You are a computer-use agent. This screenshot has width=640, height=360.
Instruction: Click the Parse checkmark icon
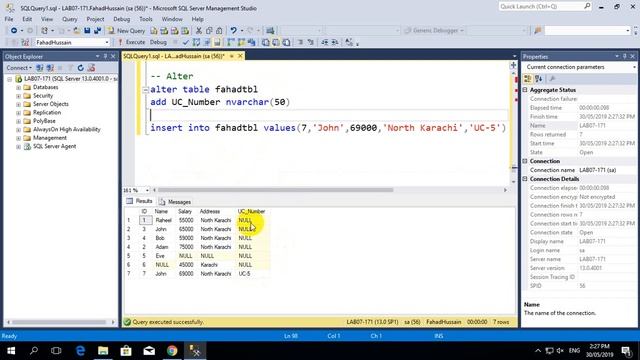pyautogui.click(x=186, y=42)
